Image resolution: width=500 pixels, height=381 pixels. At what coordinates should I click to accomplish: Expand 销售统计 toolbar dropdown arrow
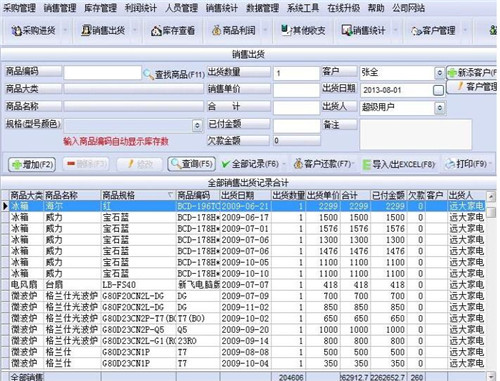[x=395, y=31]
